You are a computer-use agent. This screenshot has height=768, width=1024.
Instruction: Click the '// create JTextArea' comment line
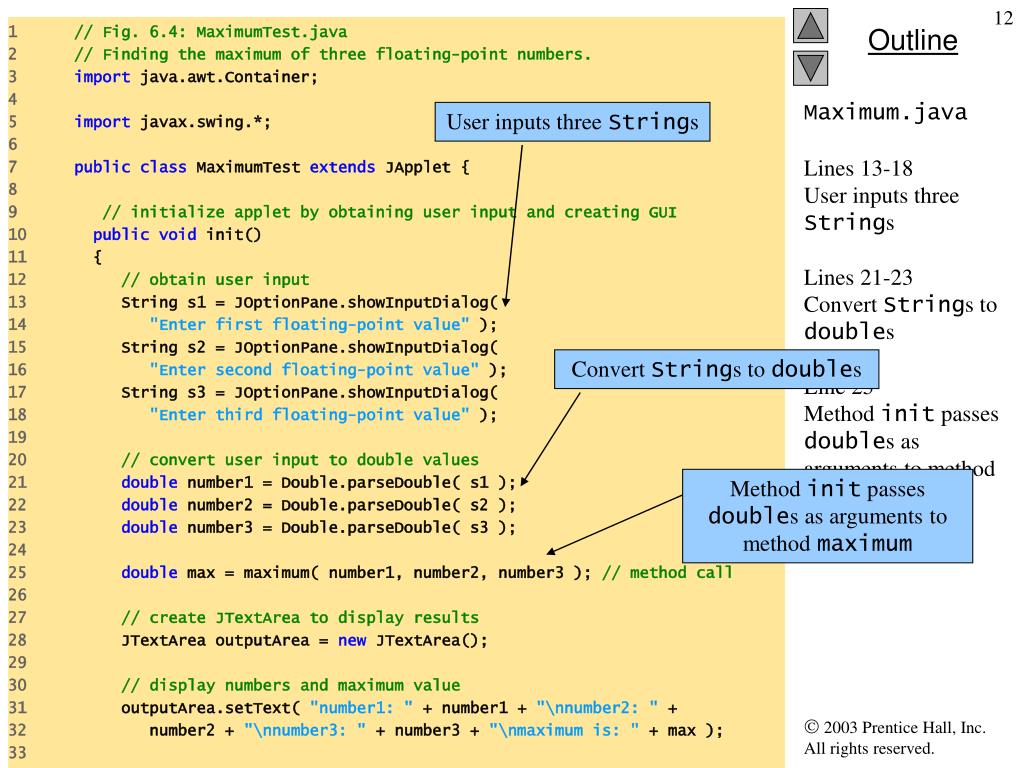[300, 618]
